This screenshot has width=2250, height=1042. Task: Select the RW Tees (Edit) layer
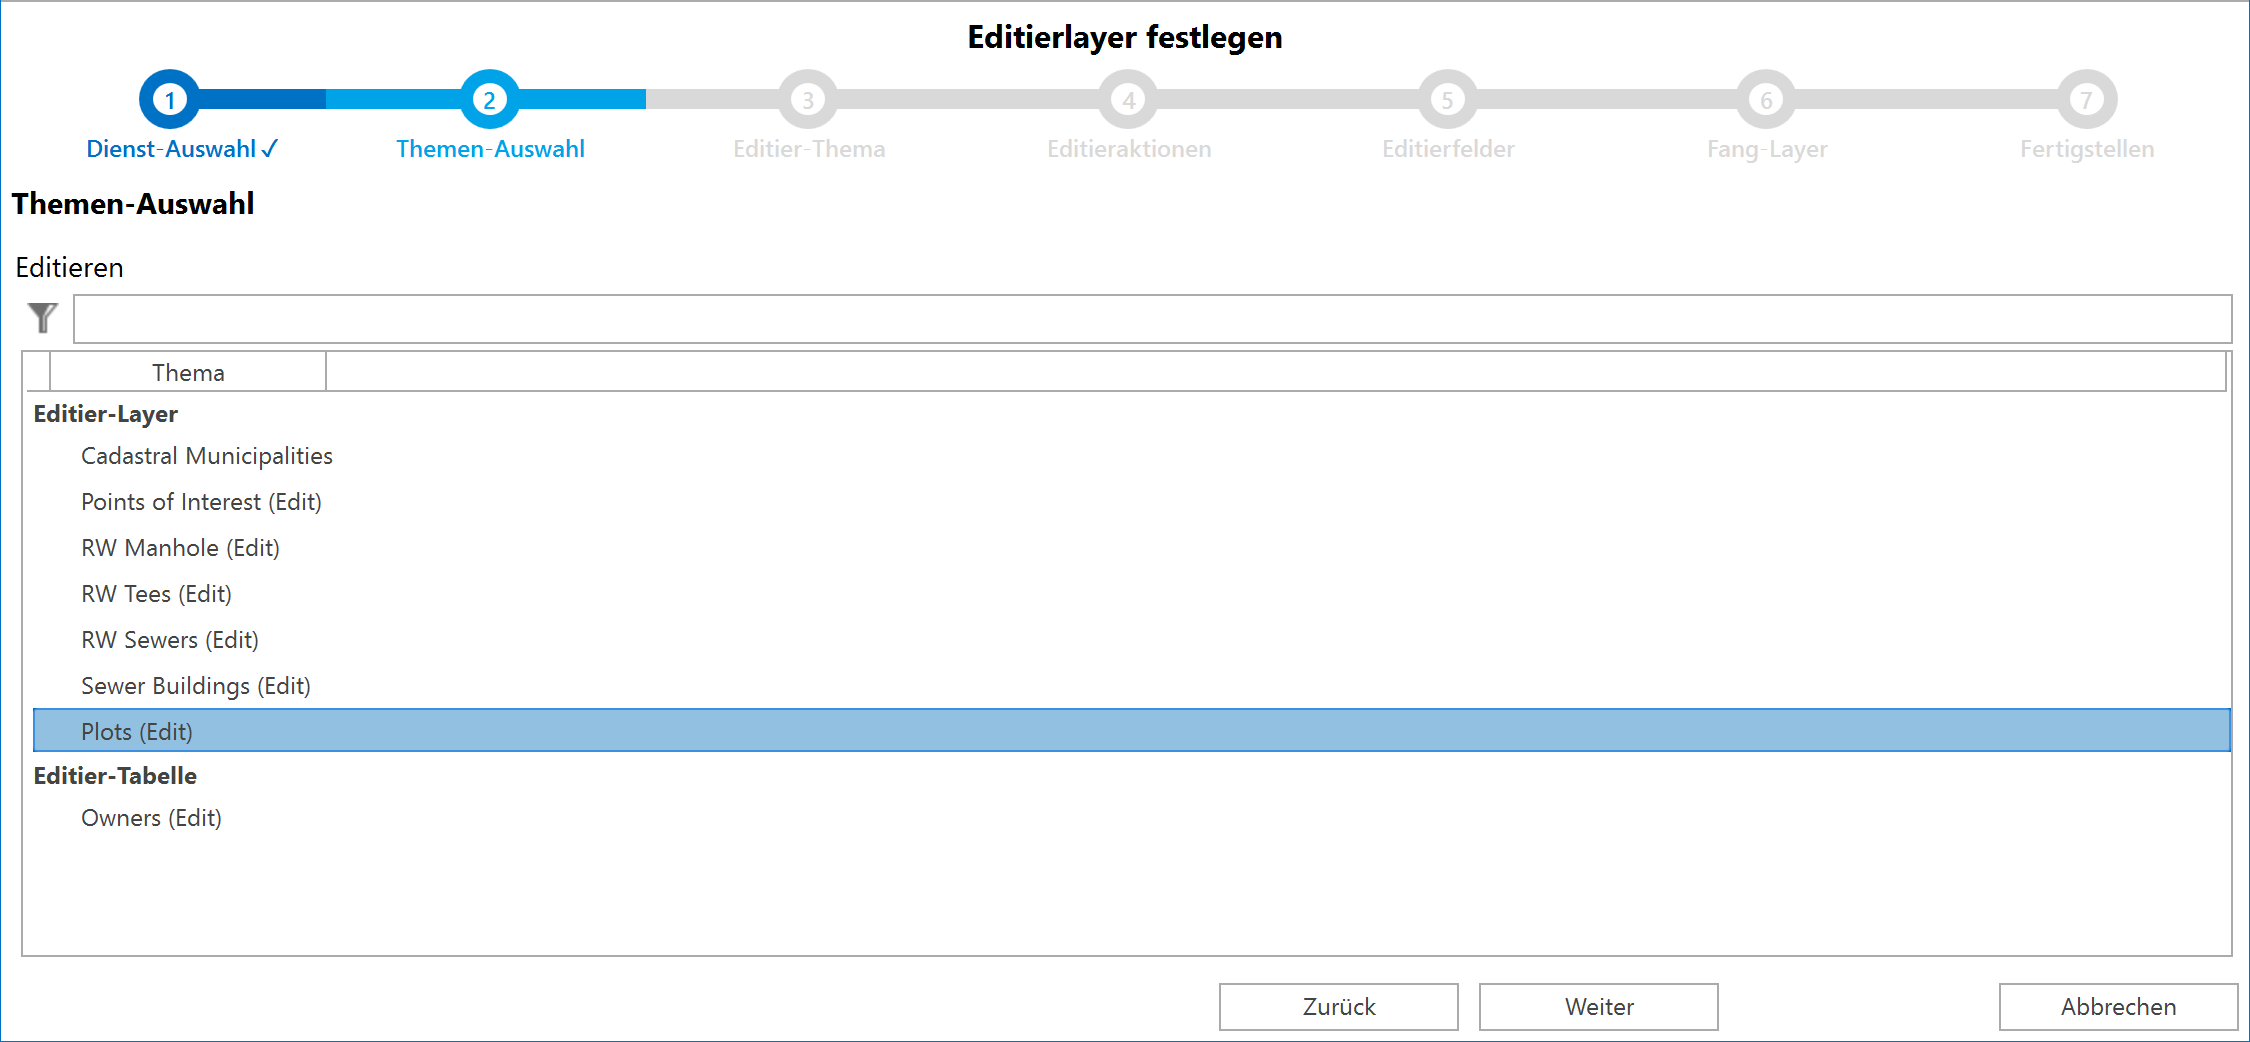(156, 594)
